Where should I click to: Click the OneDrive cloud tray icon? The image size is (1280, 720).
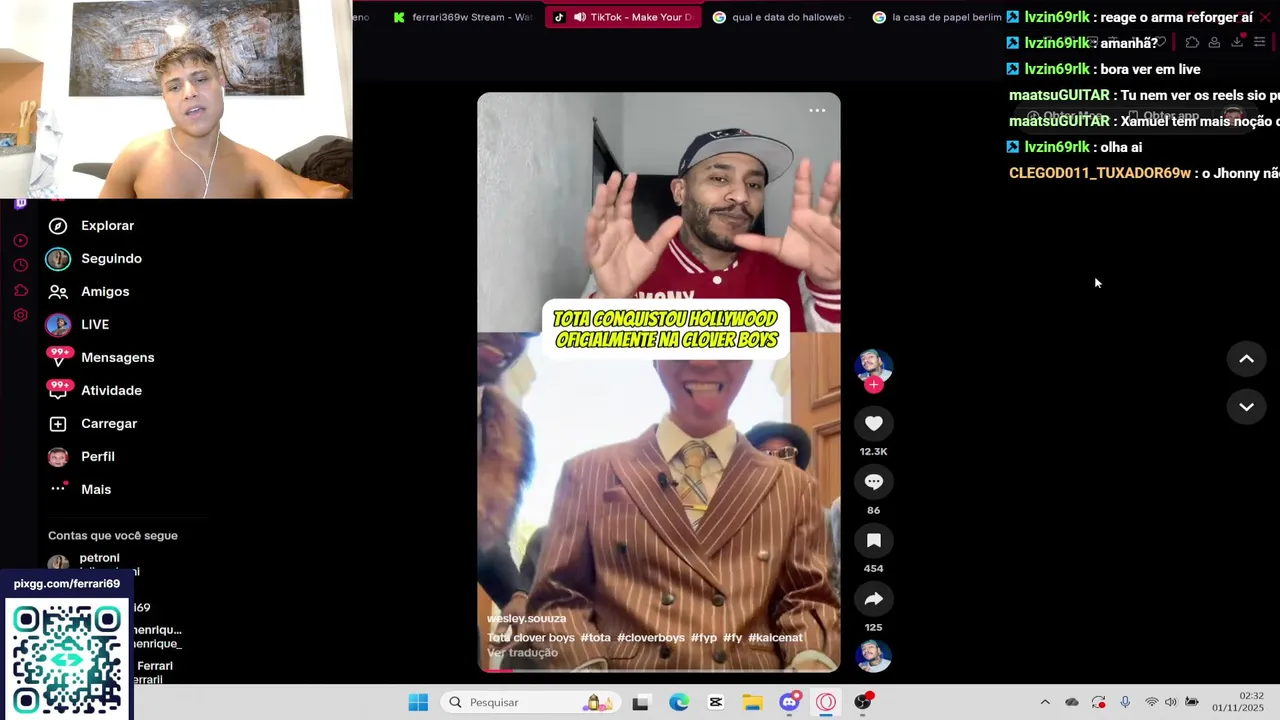pos(1072,702)
